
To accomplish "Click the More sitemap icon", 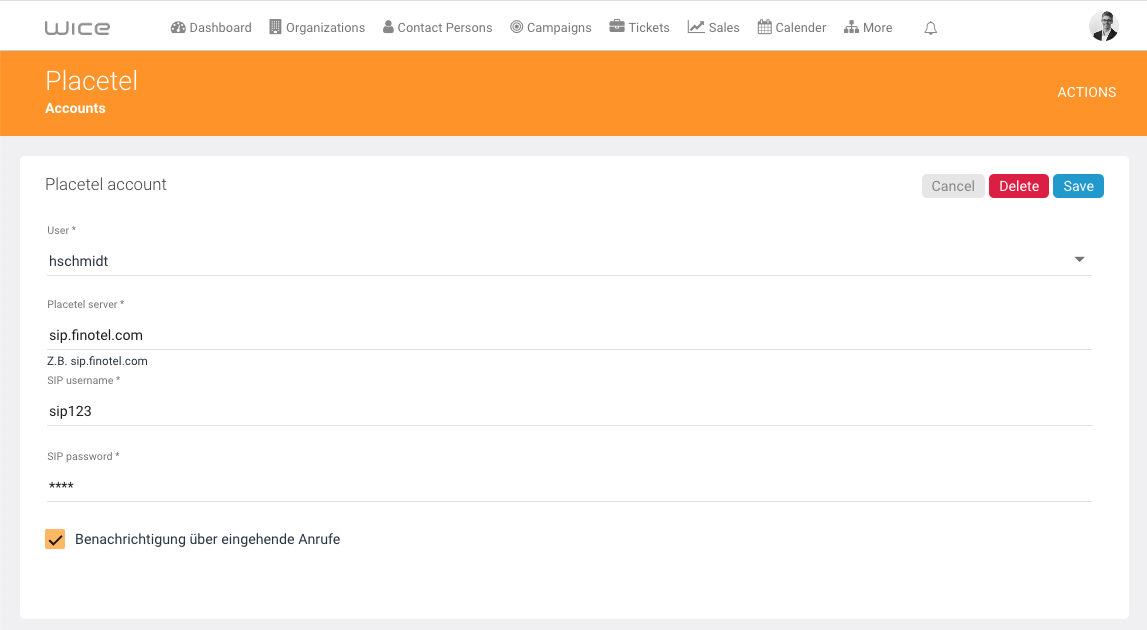I will point(851,27).
